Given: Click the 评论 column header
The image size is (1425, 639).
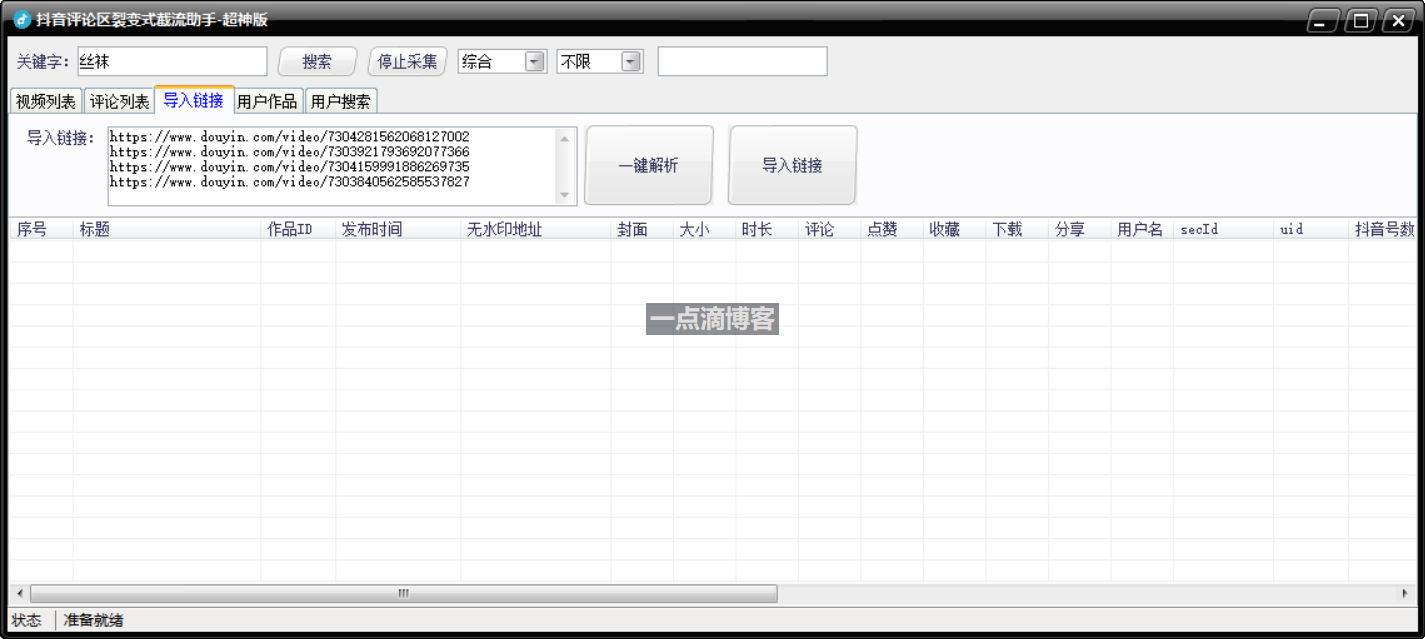Looking at the screenshot, I should (x=830, y=229).
